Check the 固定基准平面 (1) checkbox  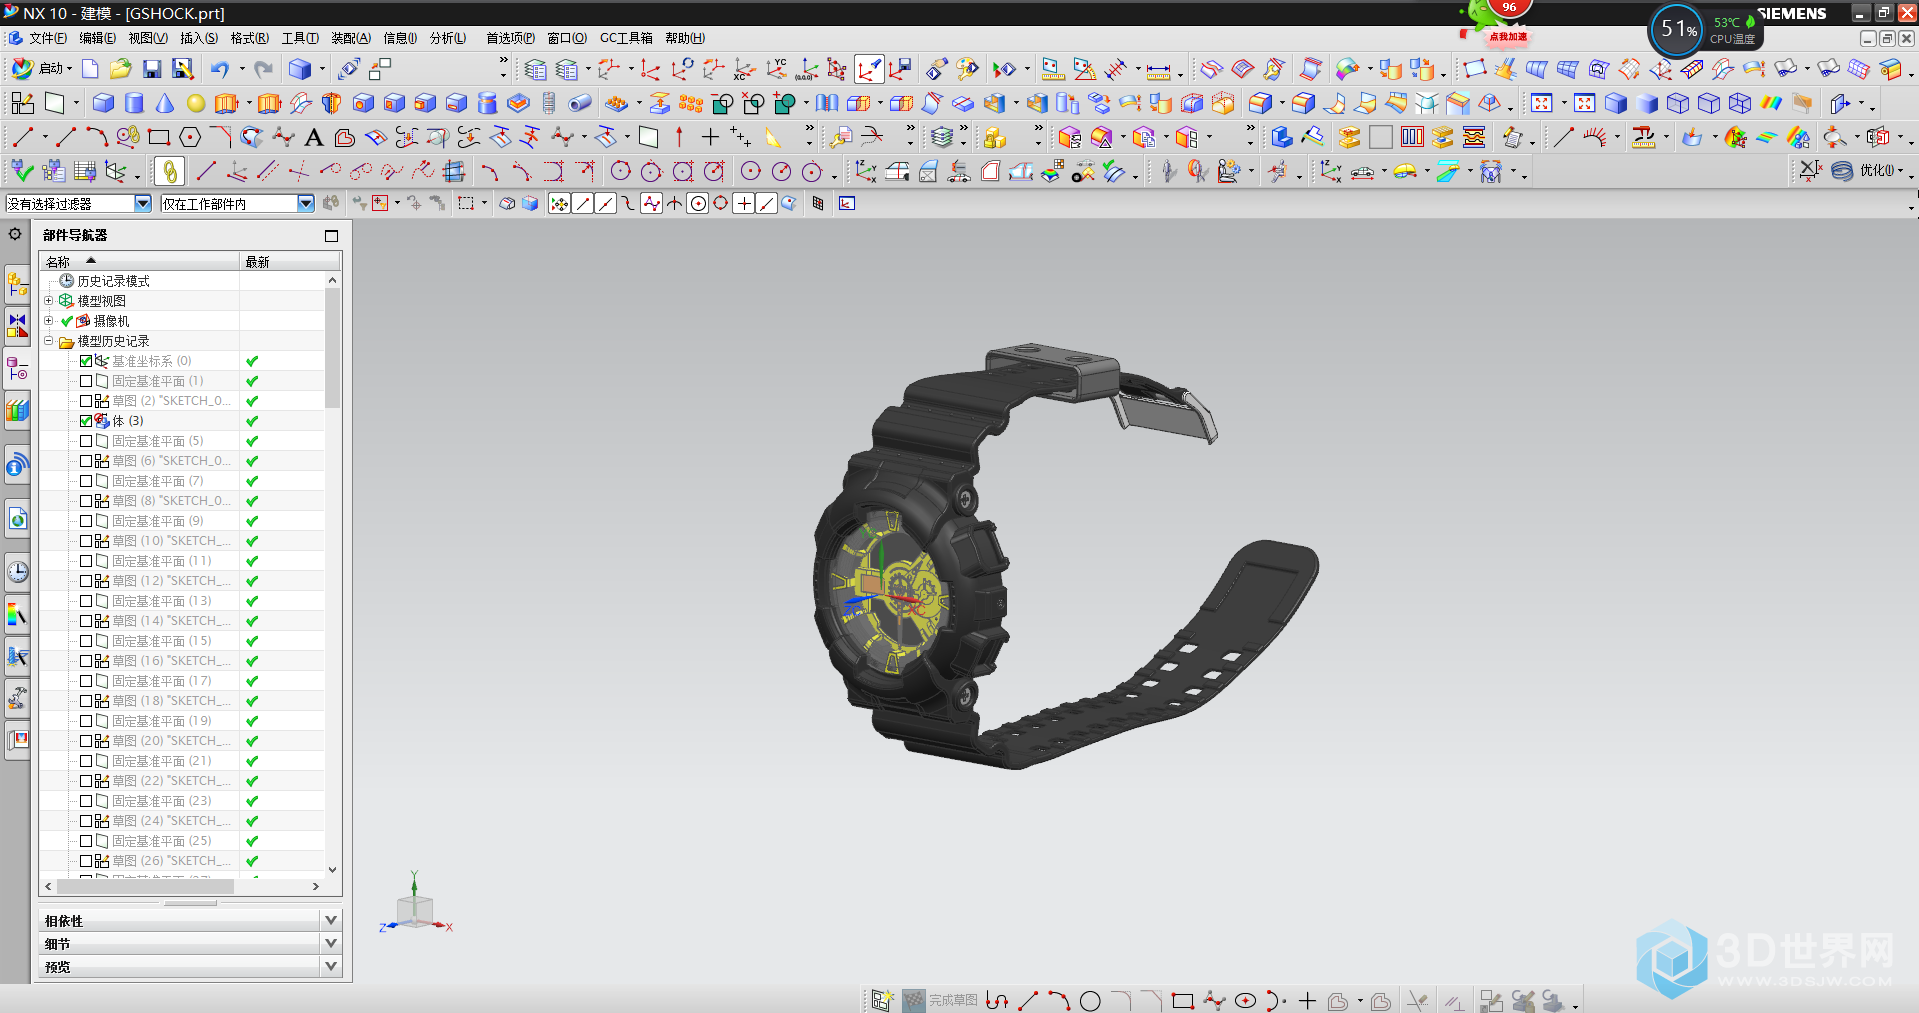coord(86,381)
